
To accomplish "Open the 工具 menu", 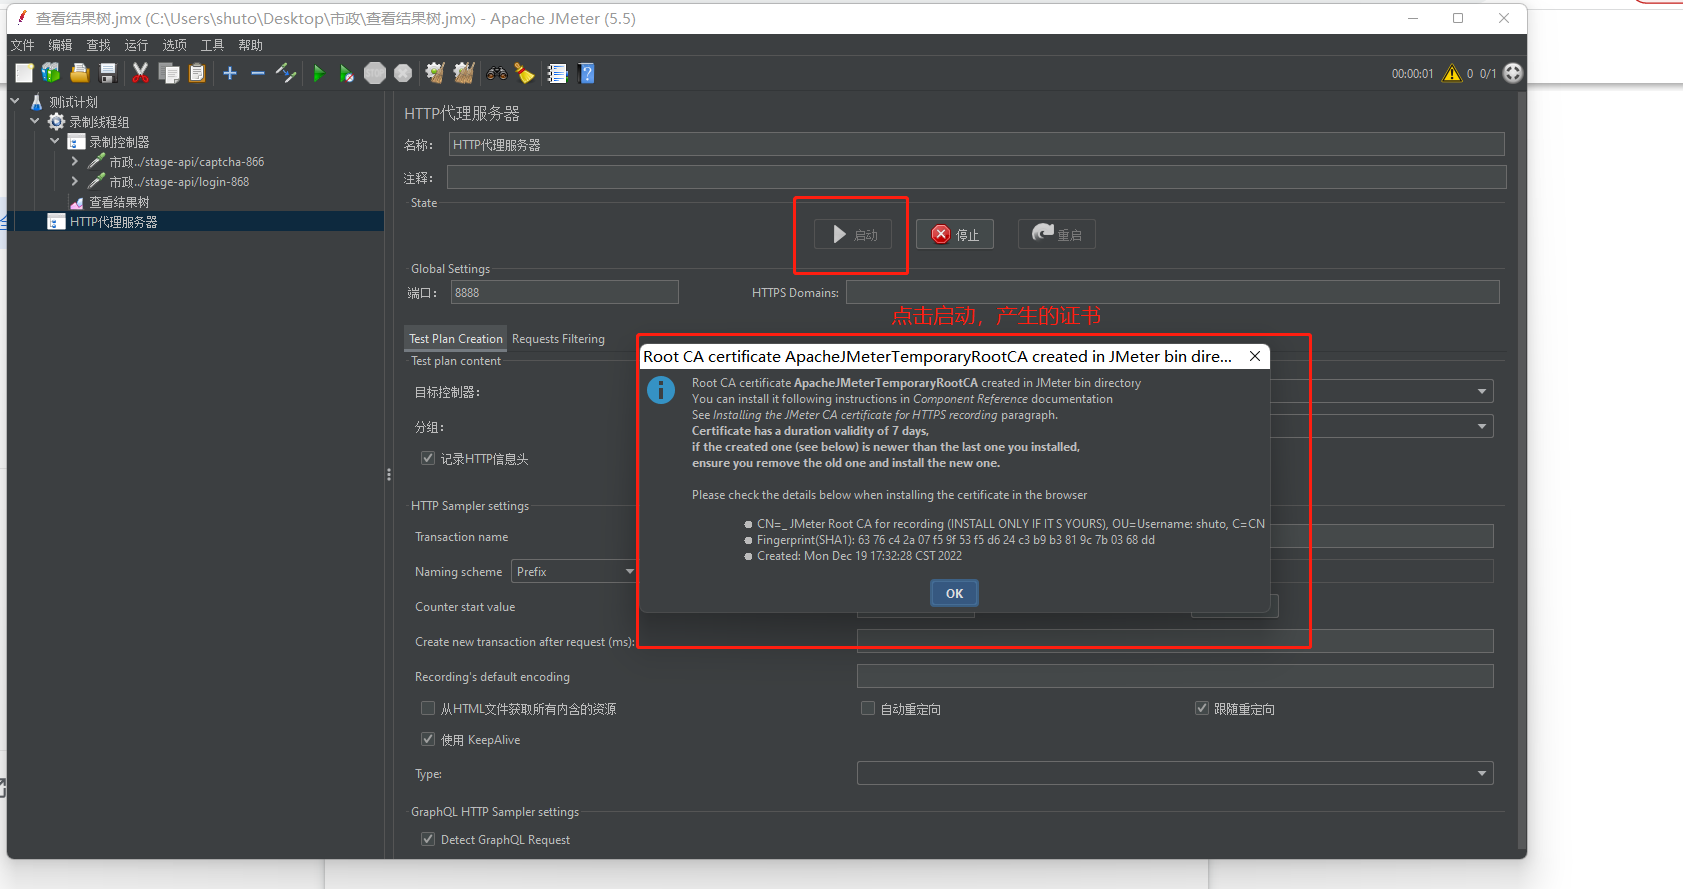I will [212, 45].
